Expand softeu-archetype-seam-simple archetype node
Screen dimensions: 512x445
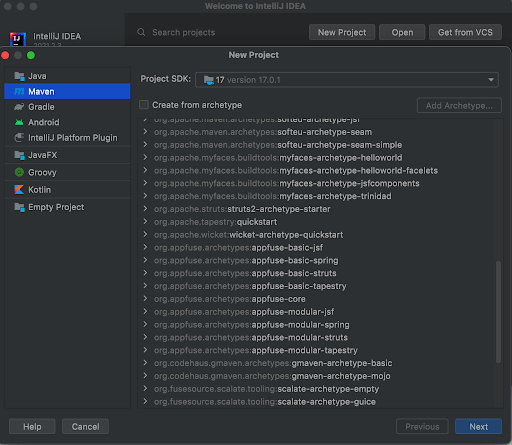145,144
